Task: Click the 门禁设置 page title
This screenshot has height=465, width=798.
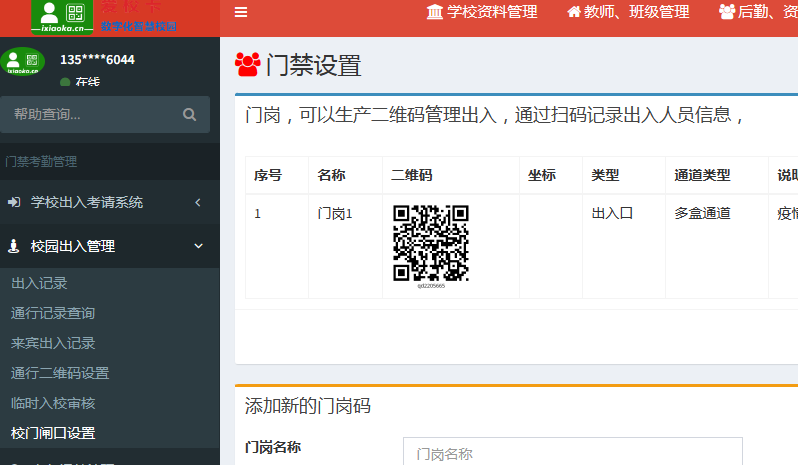Action: pyautogui.click(x=314, y=66)
